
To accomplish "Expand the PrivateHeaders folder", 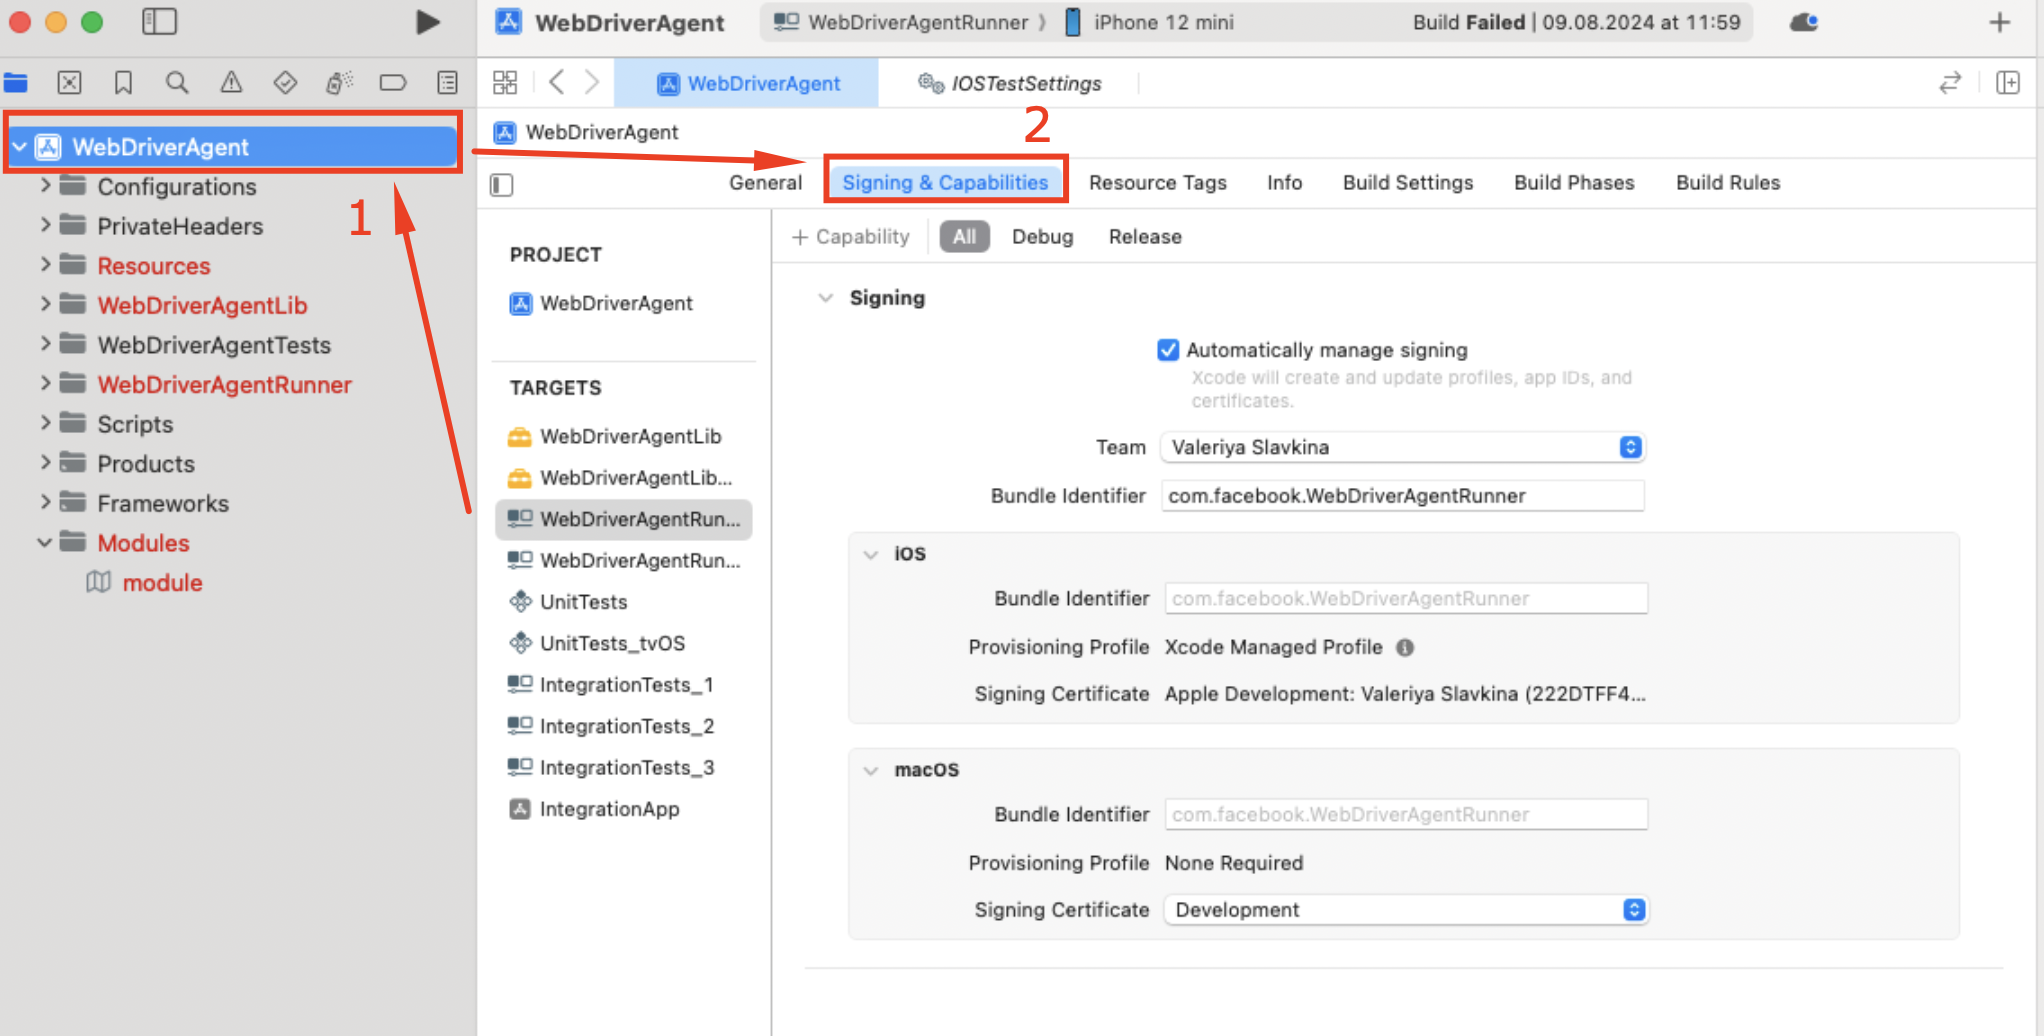I will [x=45, y=226].
